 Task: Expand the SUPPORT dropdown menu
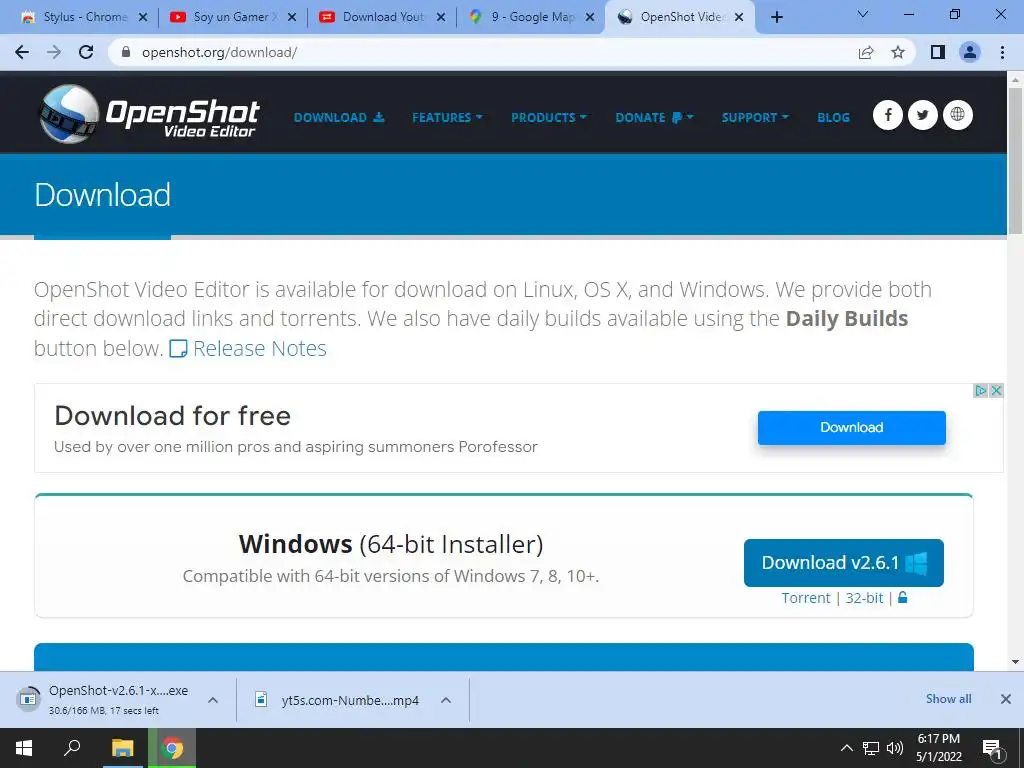[x=755, y=118]
